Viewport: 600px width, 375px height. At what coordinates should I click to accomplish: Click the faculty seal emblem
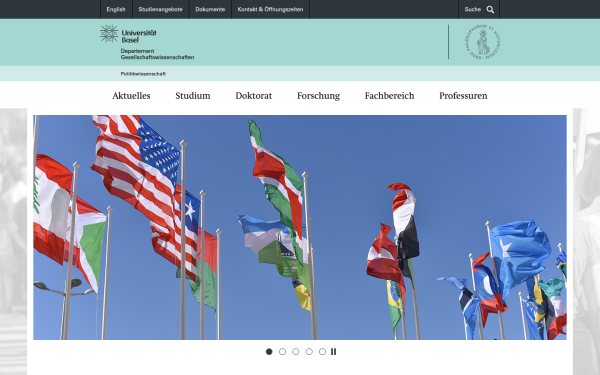[x=483, y=42]
